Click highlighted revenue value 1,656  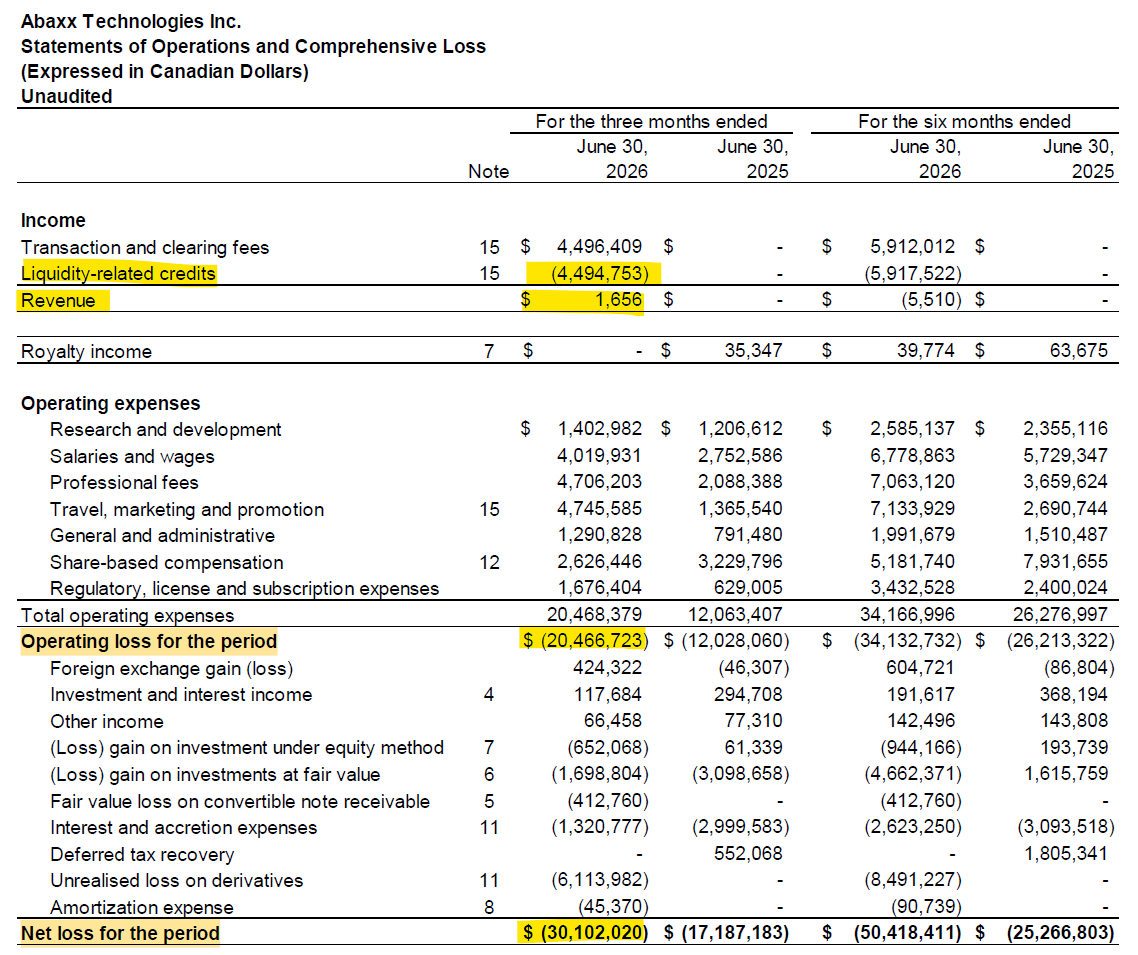pos(618,300)
